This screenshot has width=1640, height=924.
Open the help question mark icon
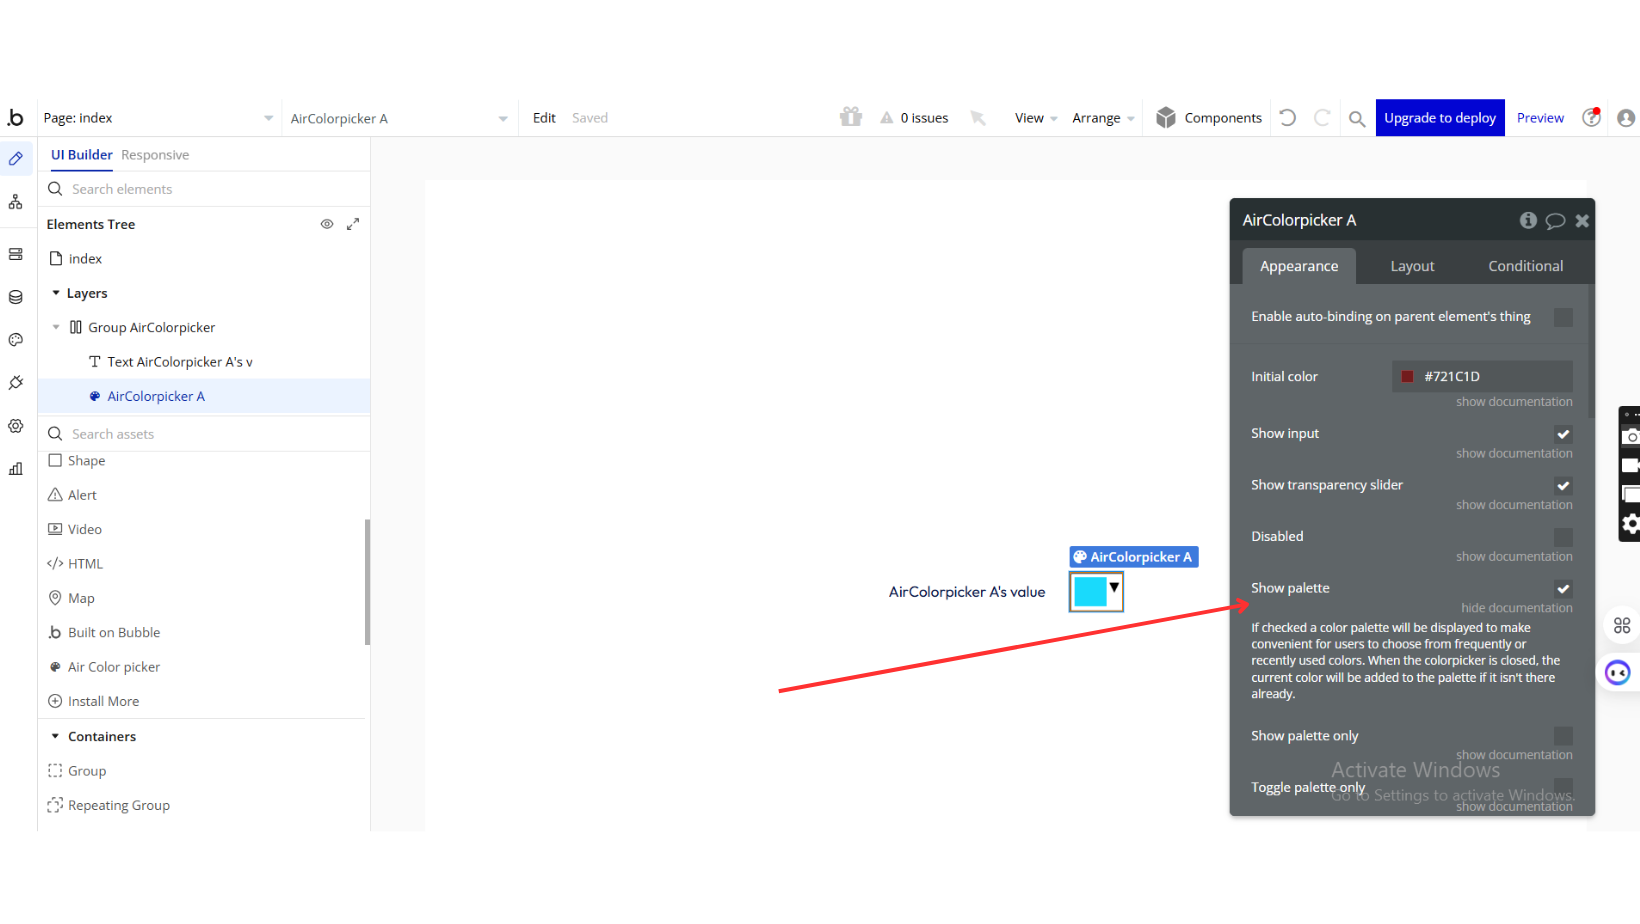[1592, 117]
